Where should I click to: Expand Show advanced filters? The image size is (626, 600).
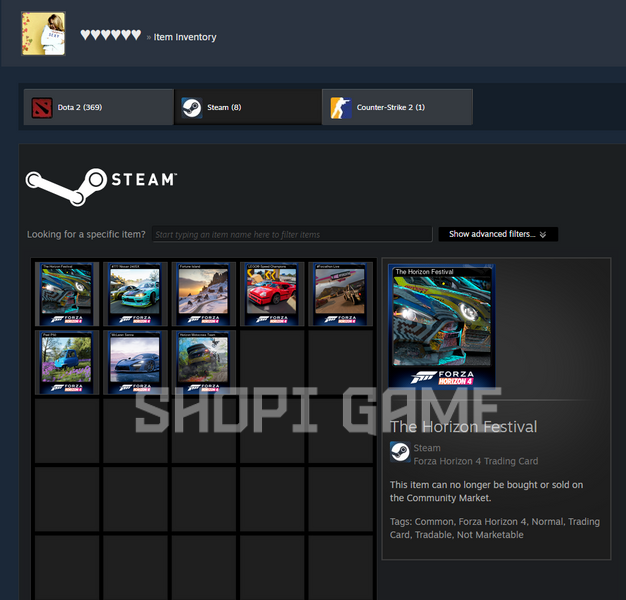click(x=498, y=234)
